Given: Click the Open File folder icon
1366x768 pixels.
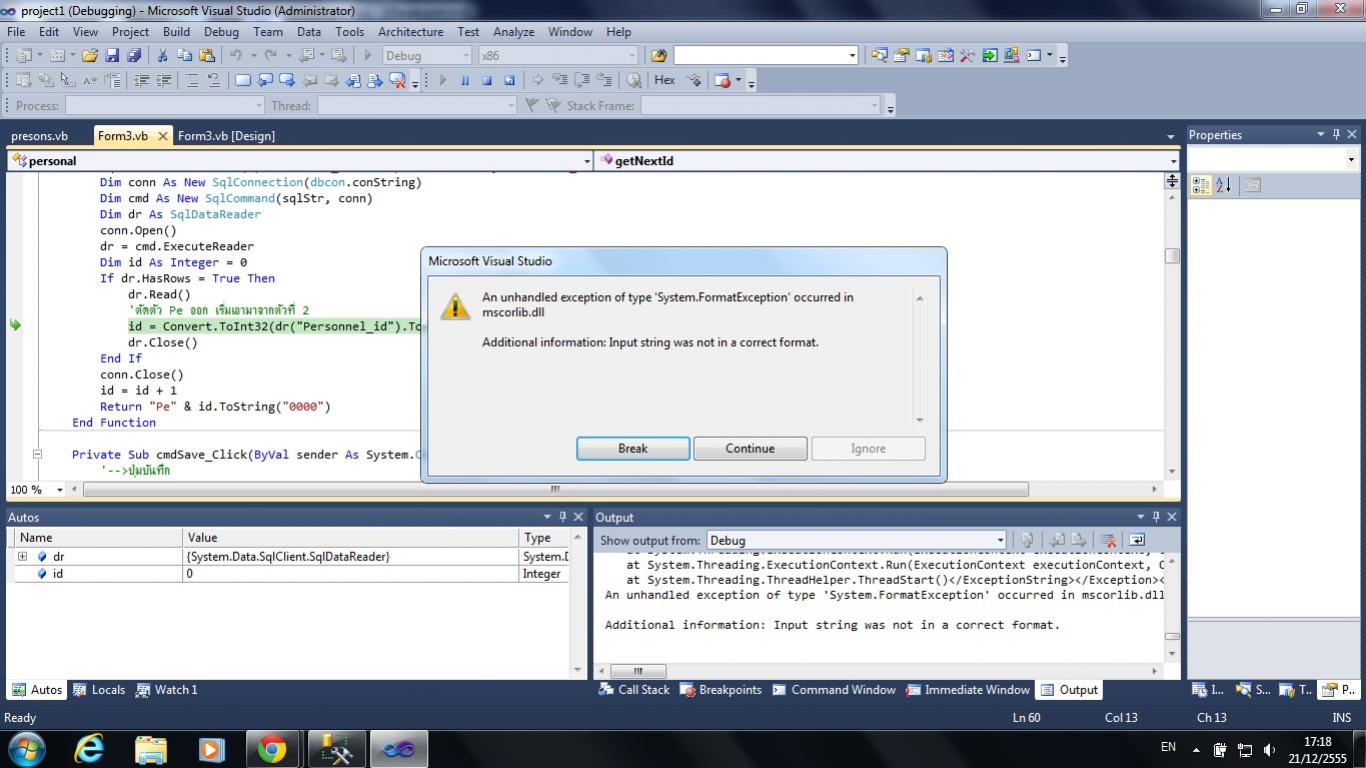Looking at the screenshot, I should point(89,56).
